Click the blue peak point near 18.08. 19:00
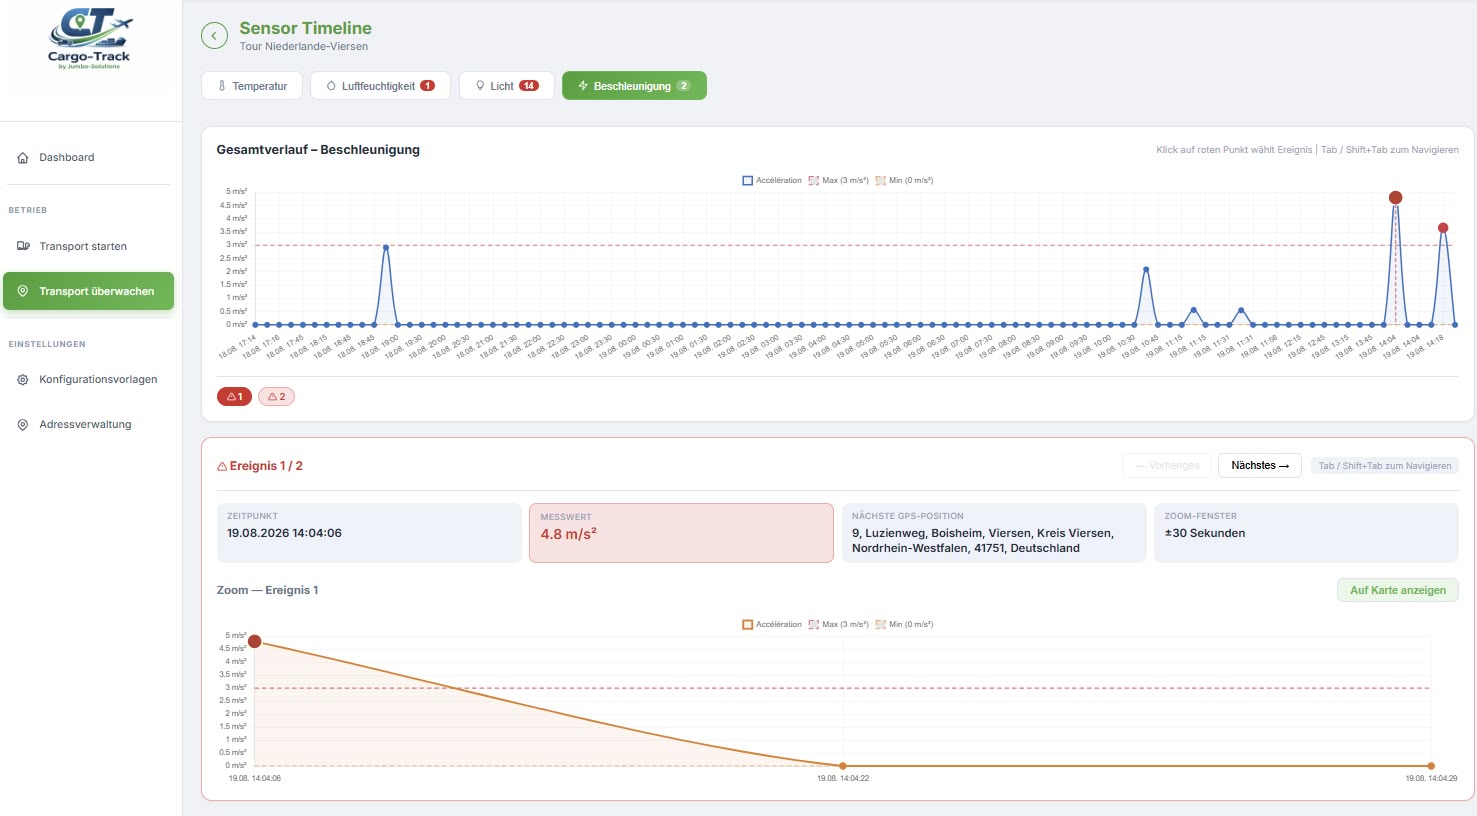This screenshot has height=816, width=1477. point(386,247)
